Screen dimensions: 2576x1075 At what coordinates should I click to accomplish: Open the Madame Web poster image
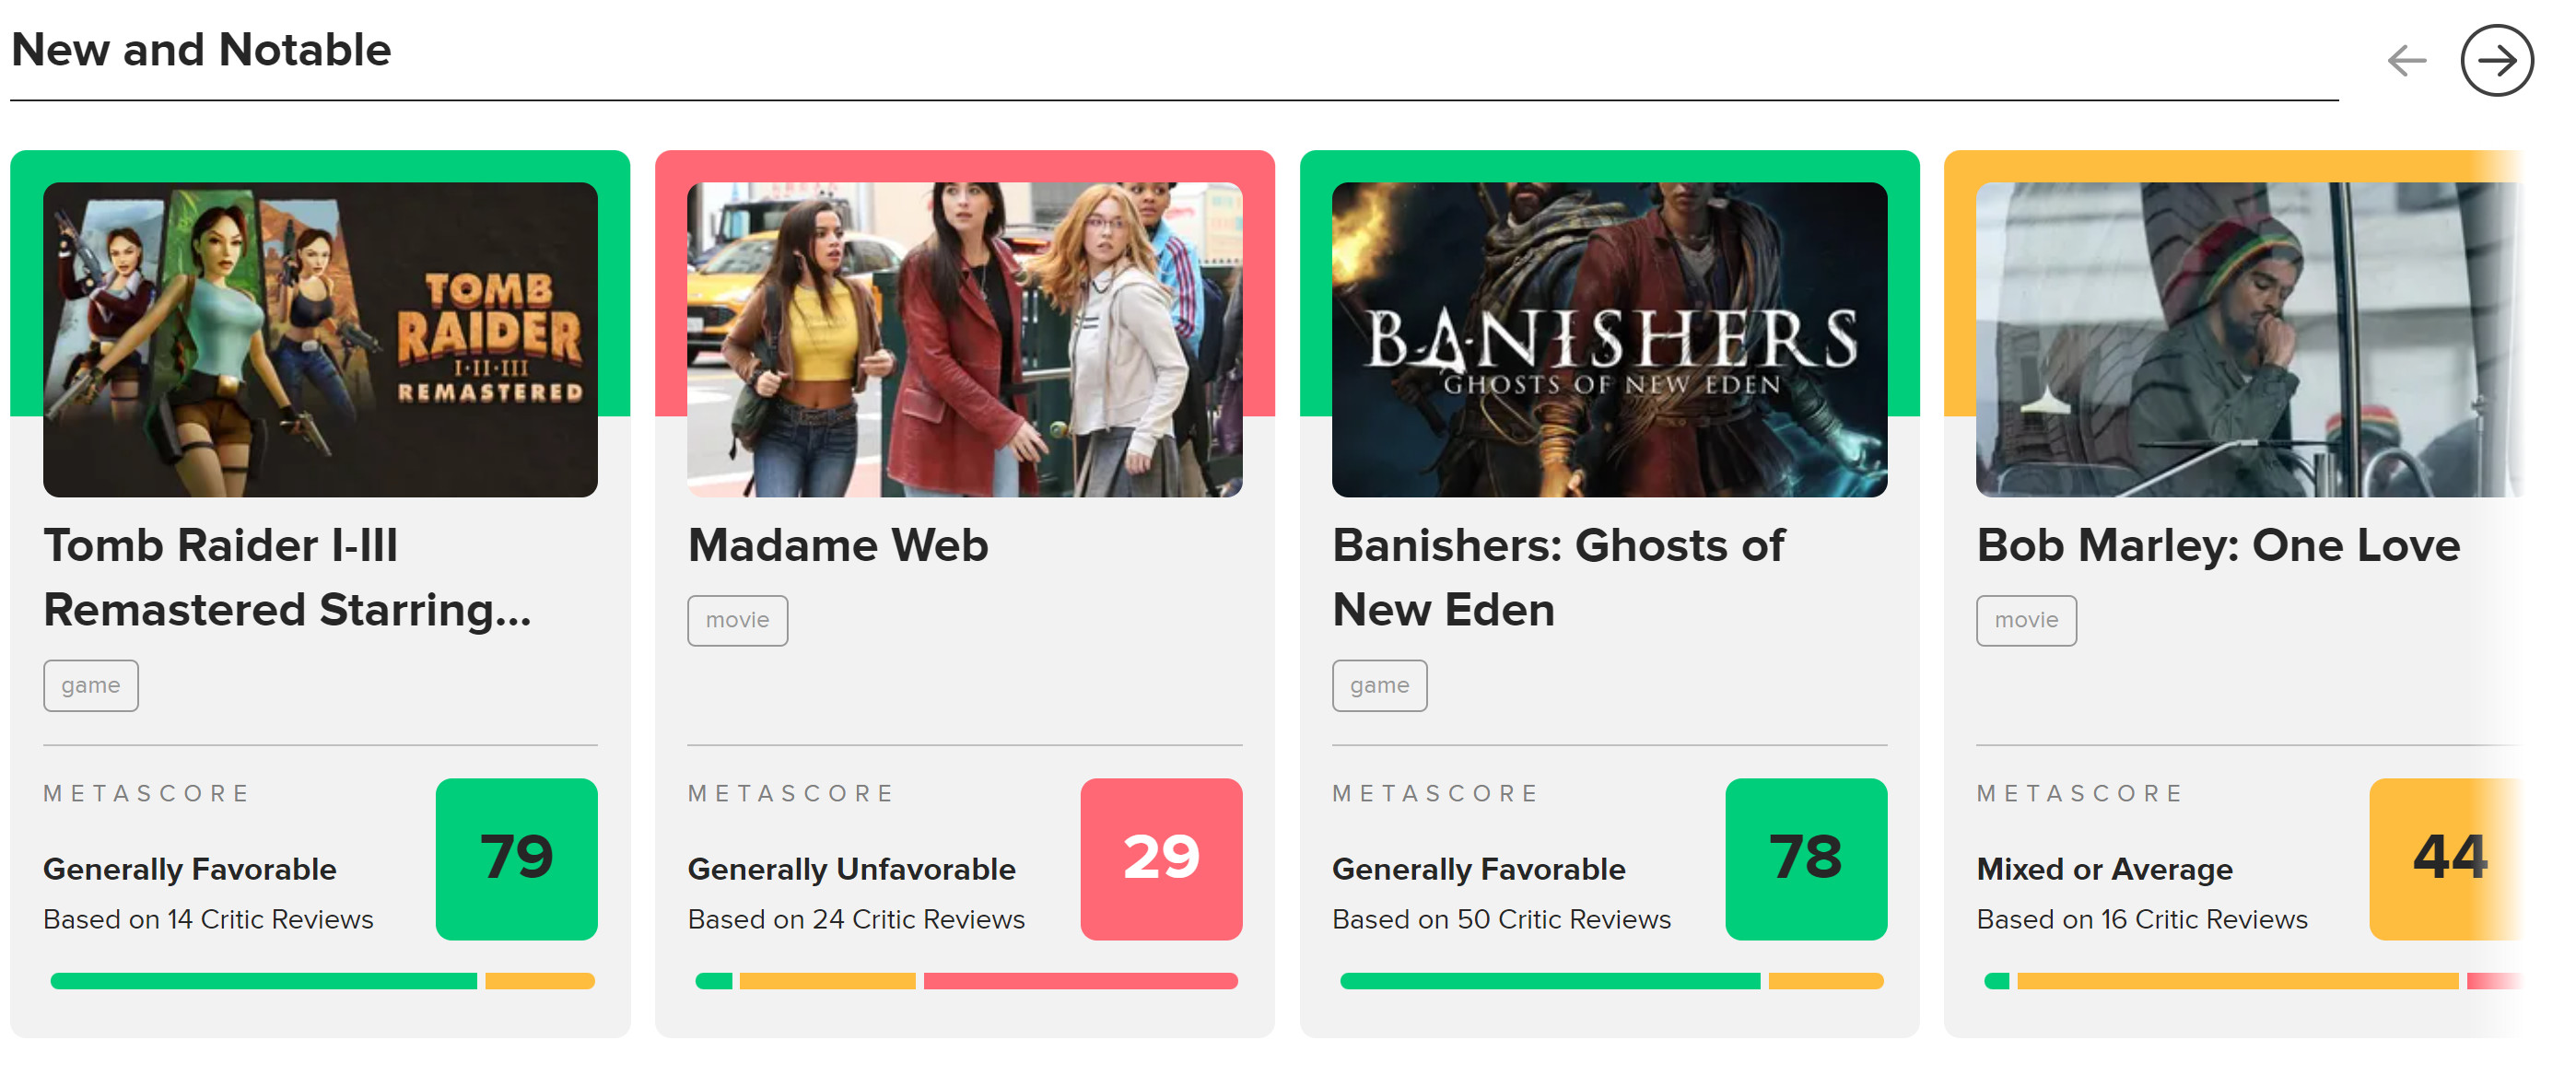coord(965,339)
